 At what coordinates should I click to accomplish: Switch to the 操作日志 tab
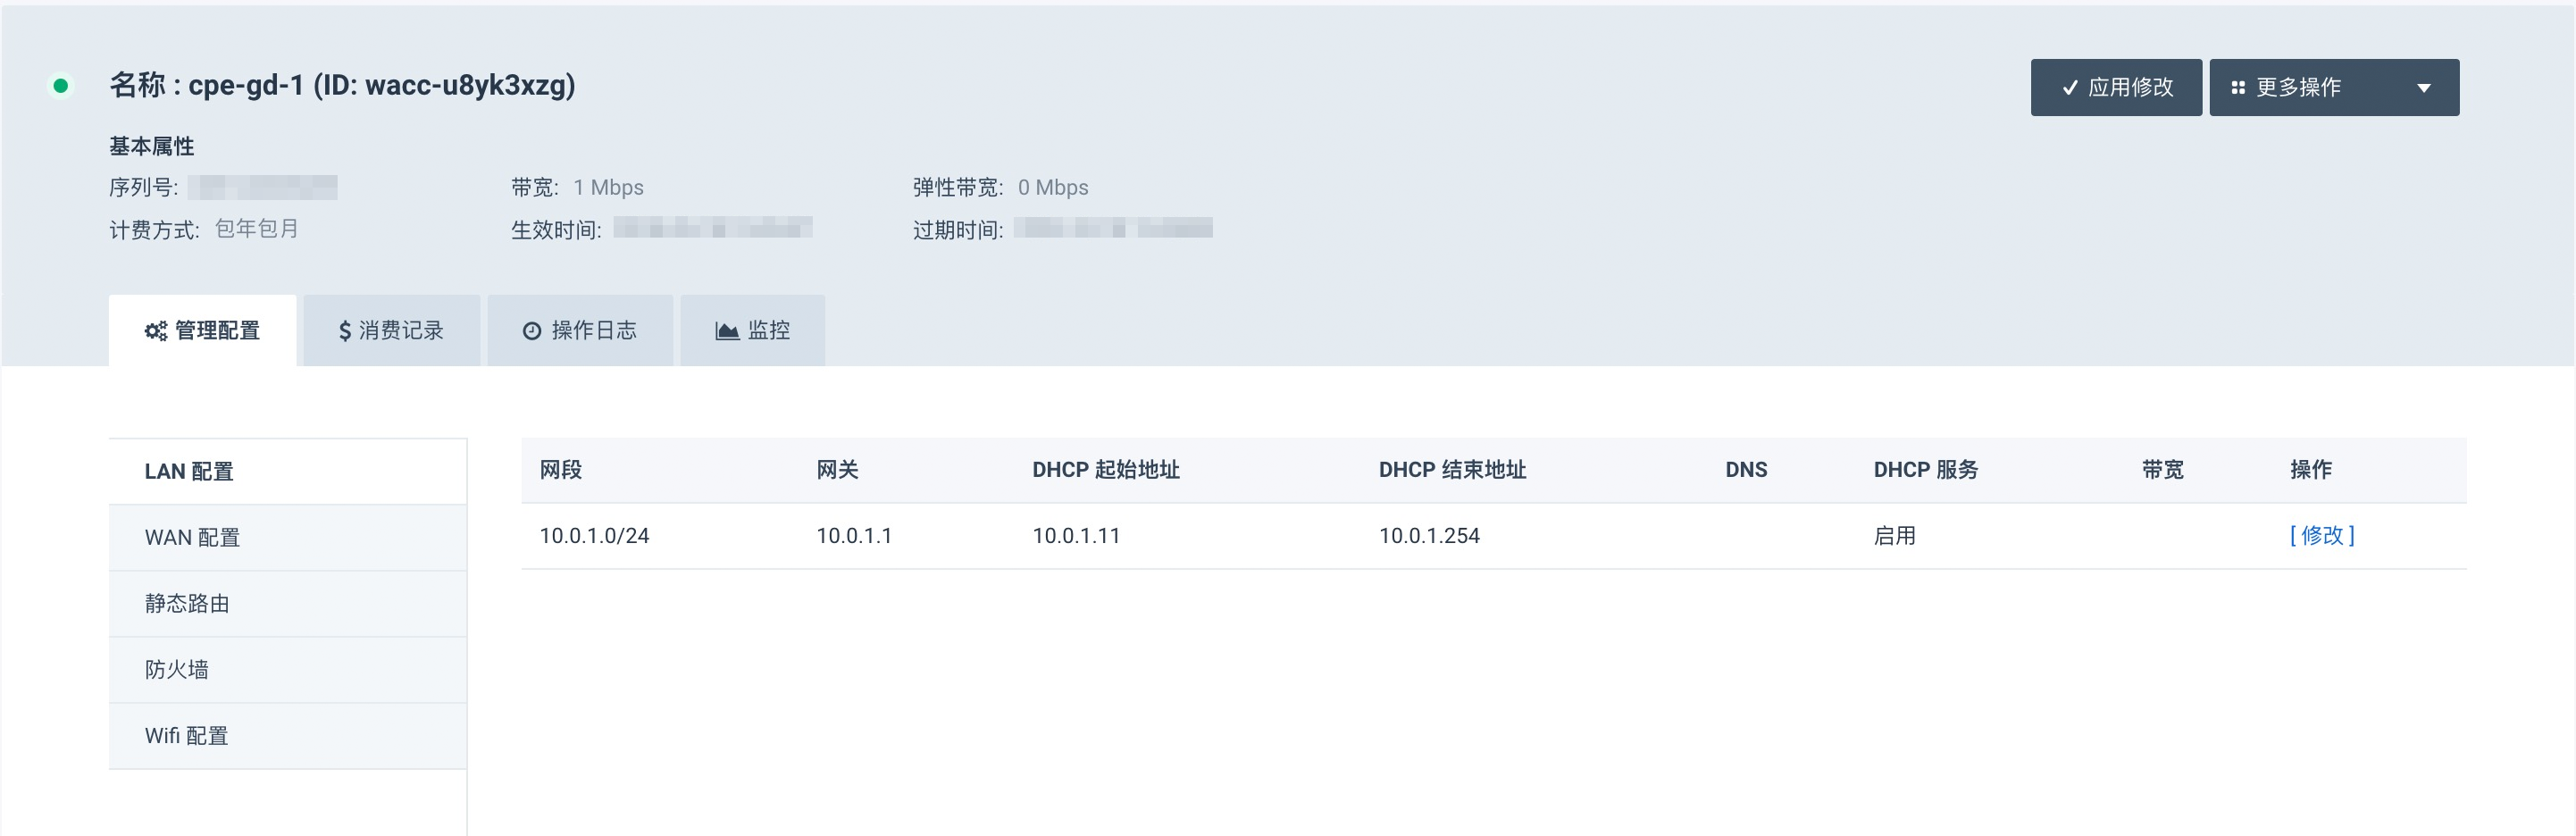[580, 331]
